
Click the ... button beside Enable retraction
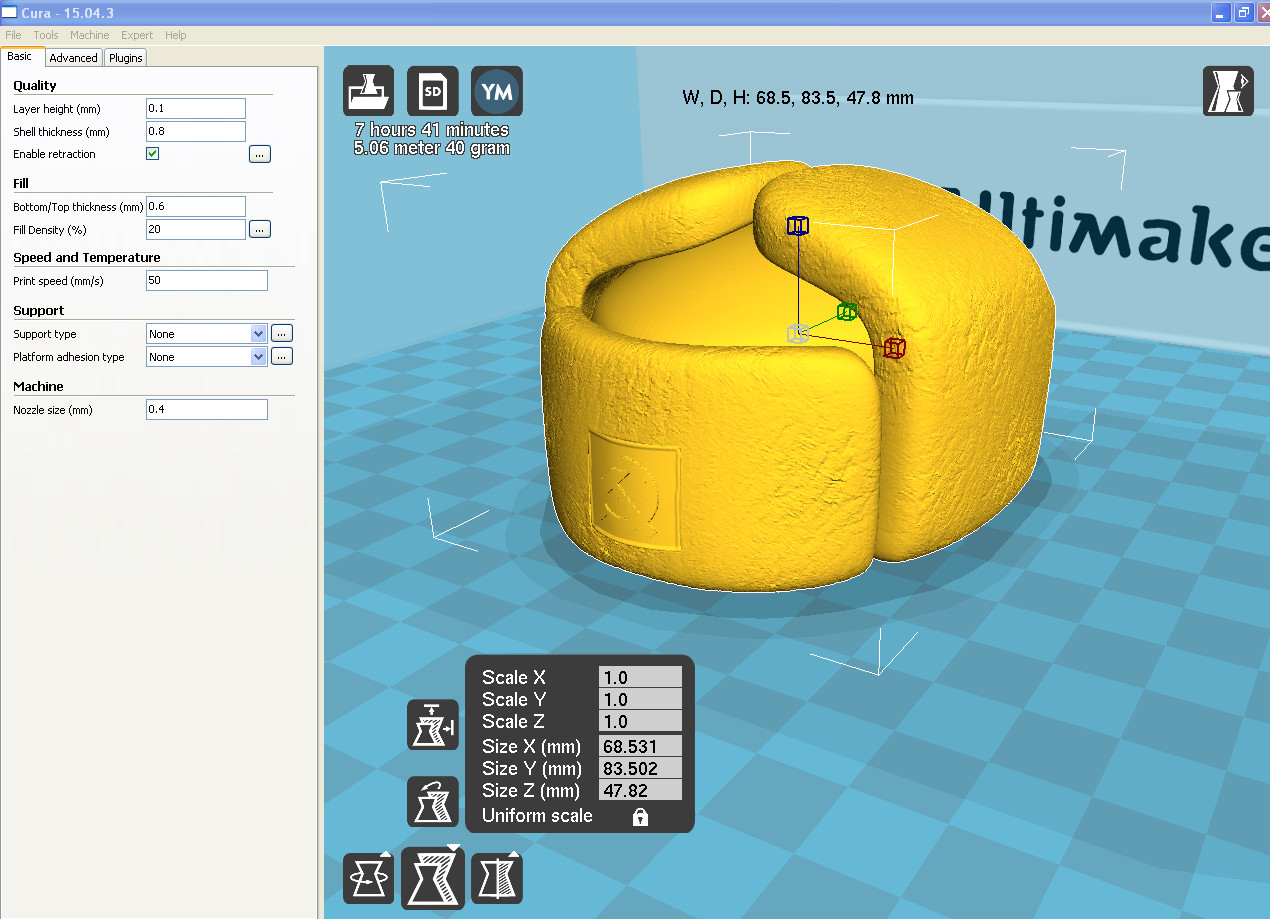pos(260,154)
